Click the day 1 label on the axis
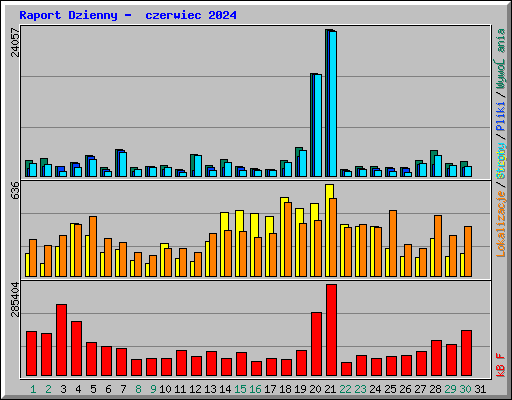Image resolution: width=512 pixels, height=400 pixels. [x=33, y=389]
